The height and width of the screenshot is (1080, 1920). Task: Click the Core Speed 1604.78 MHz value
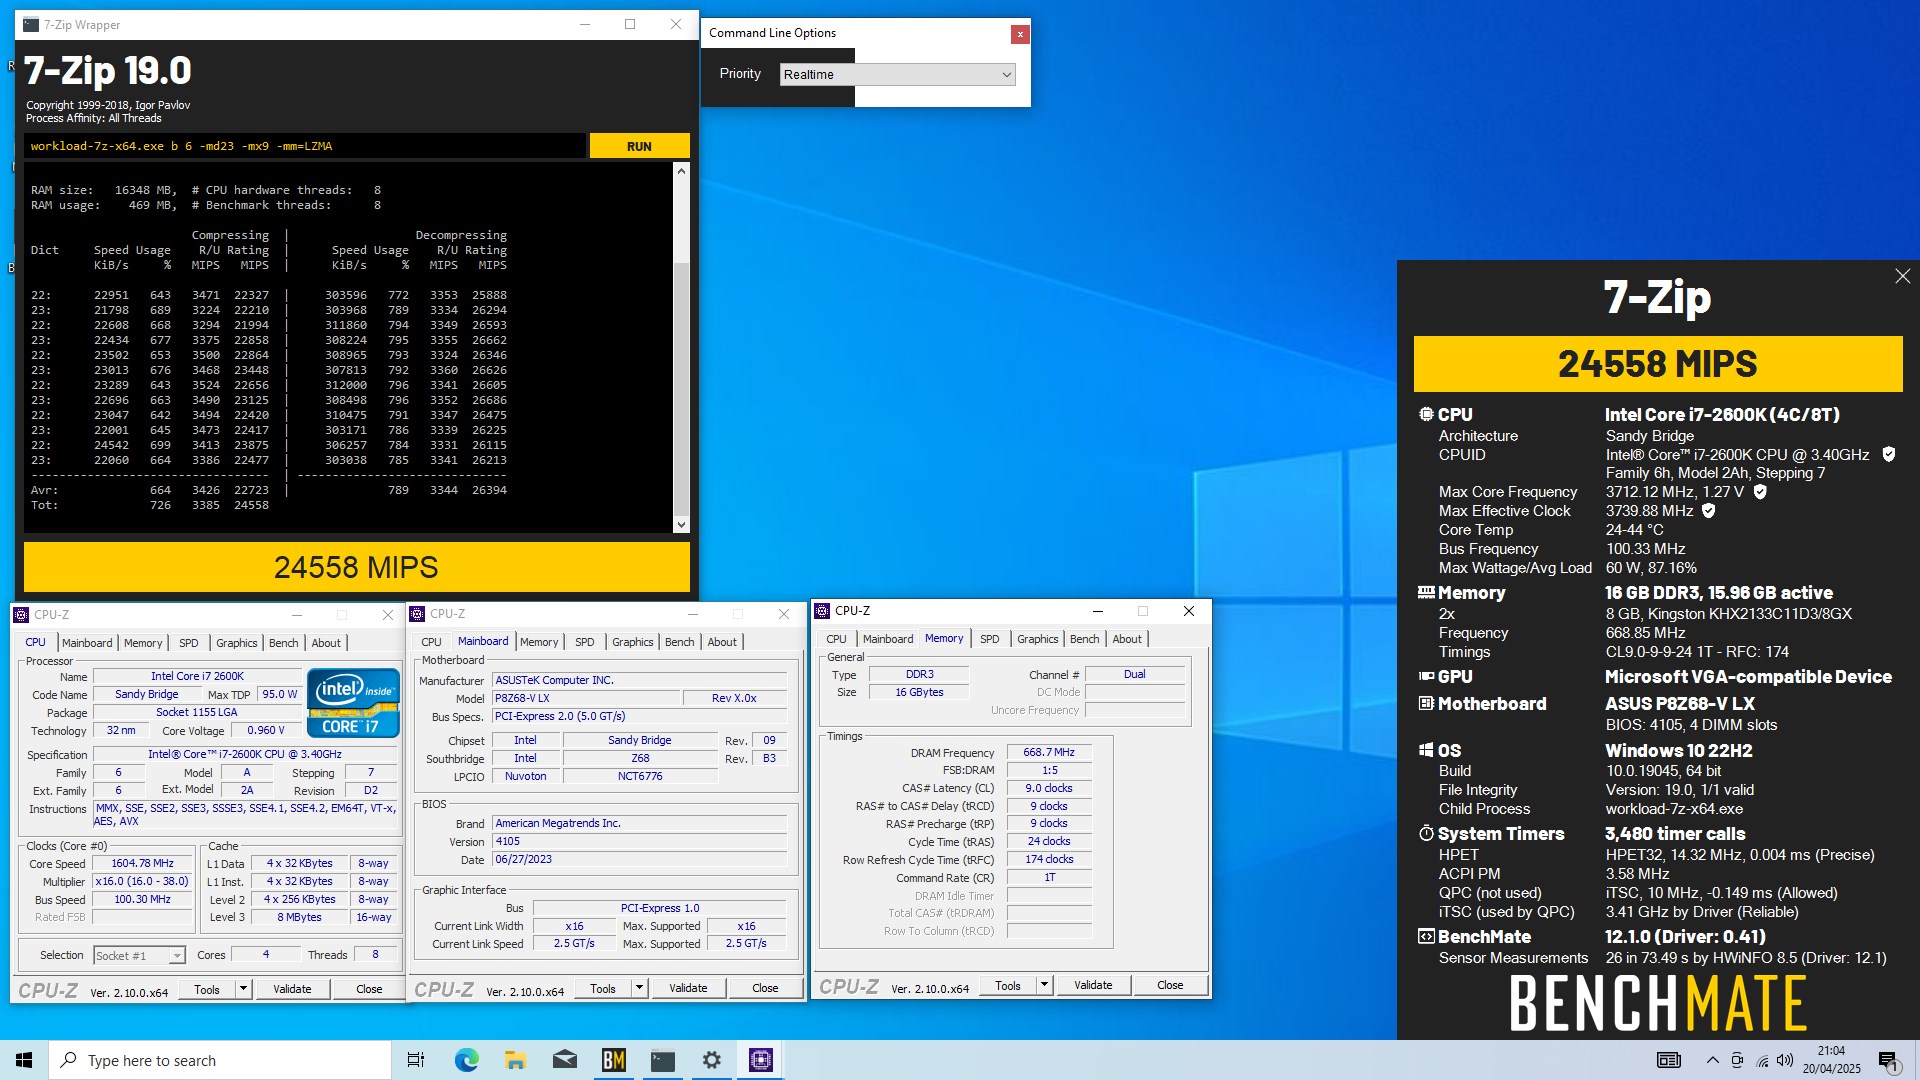click(x=143, y=864)
